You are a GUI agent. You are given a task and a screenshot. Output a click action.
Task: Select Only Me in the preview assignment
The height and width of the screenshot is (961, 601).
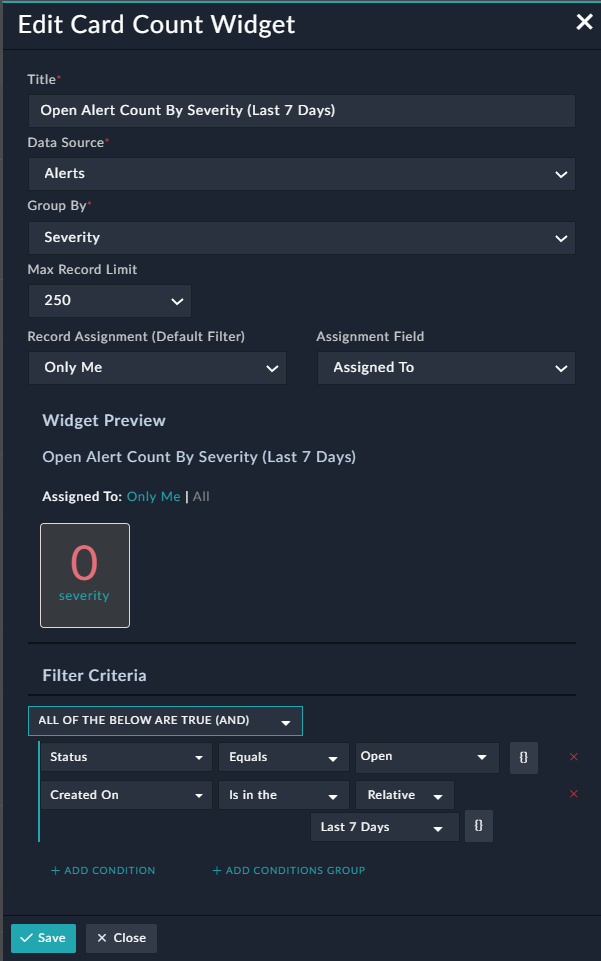153,495
